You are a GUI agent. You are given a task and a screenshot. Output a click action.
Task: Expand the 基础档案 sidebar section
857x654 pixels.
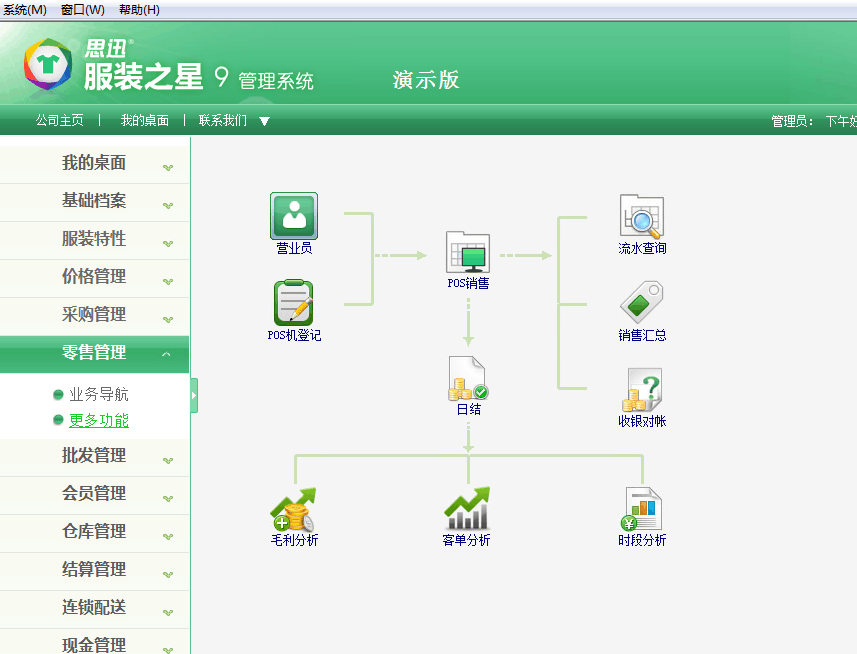coord(95,202)
